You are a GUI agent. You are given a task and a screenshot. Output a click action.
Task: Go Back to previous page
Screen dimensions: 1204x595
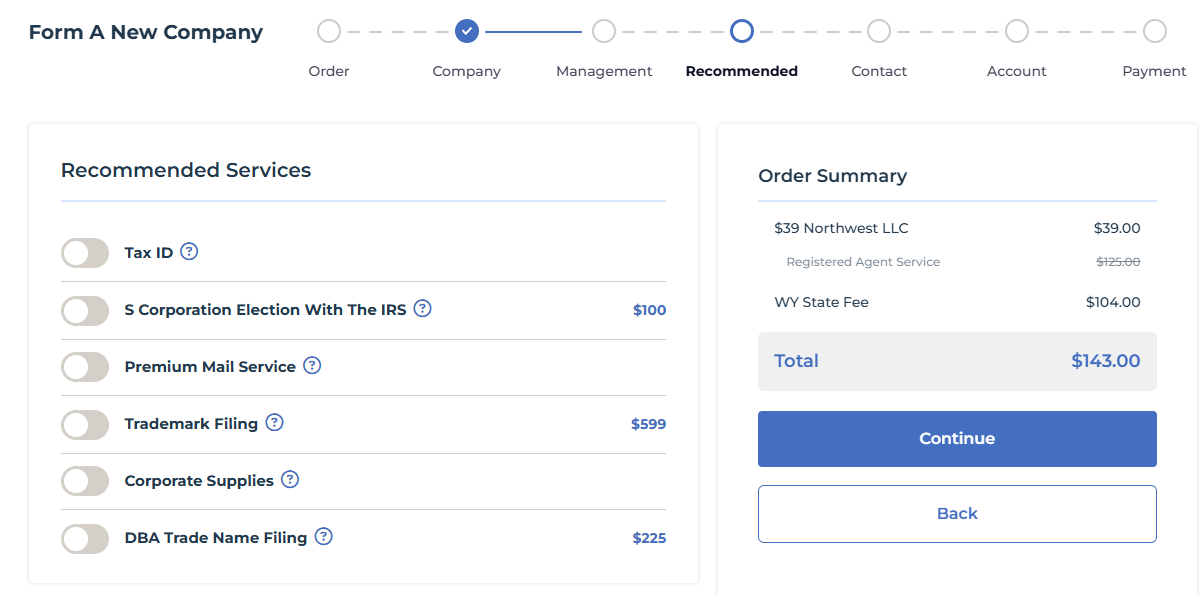tap(957, 514)
